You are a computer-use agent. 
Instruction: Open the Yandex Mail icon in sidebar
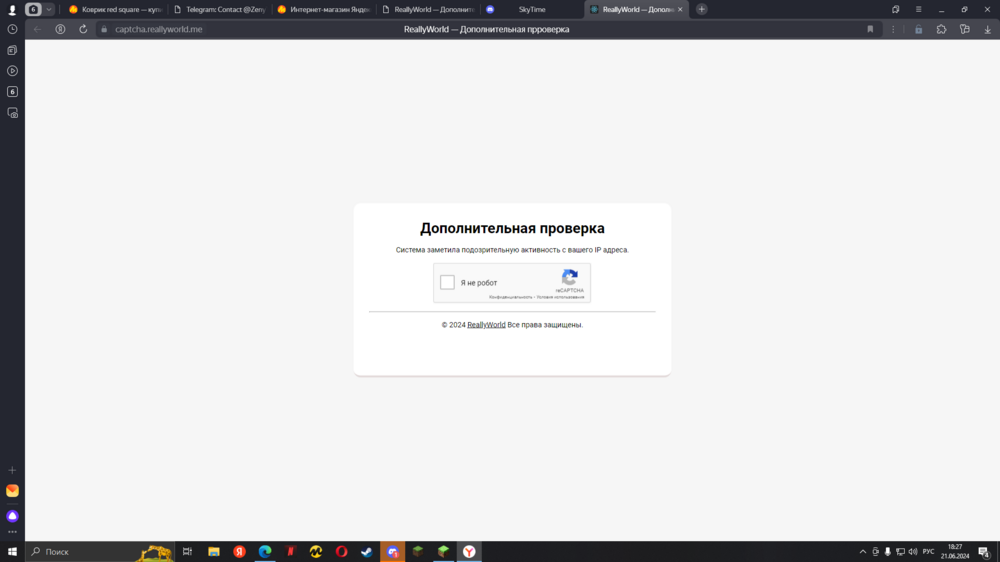click(12, 491)
